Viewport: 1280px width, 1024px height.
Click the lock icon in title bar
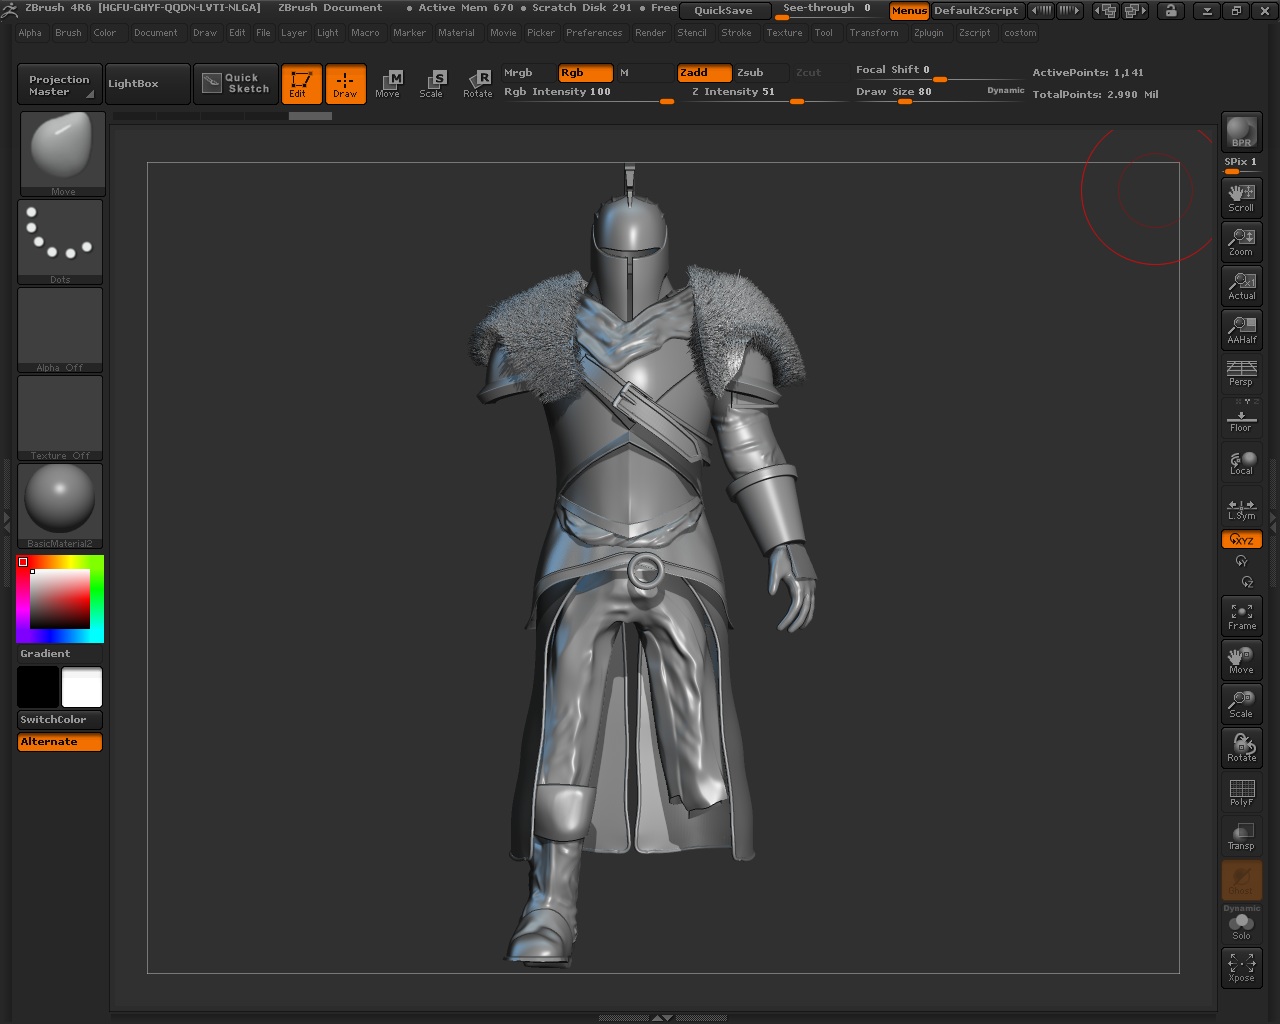pyautogui.click(x=1171, y=11)
